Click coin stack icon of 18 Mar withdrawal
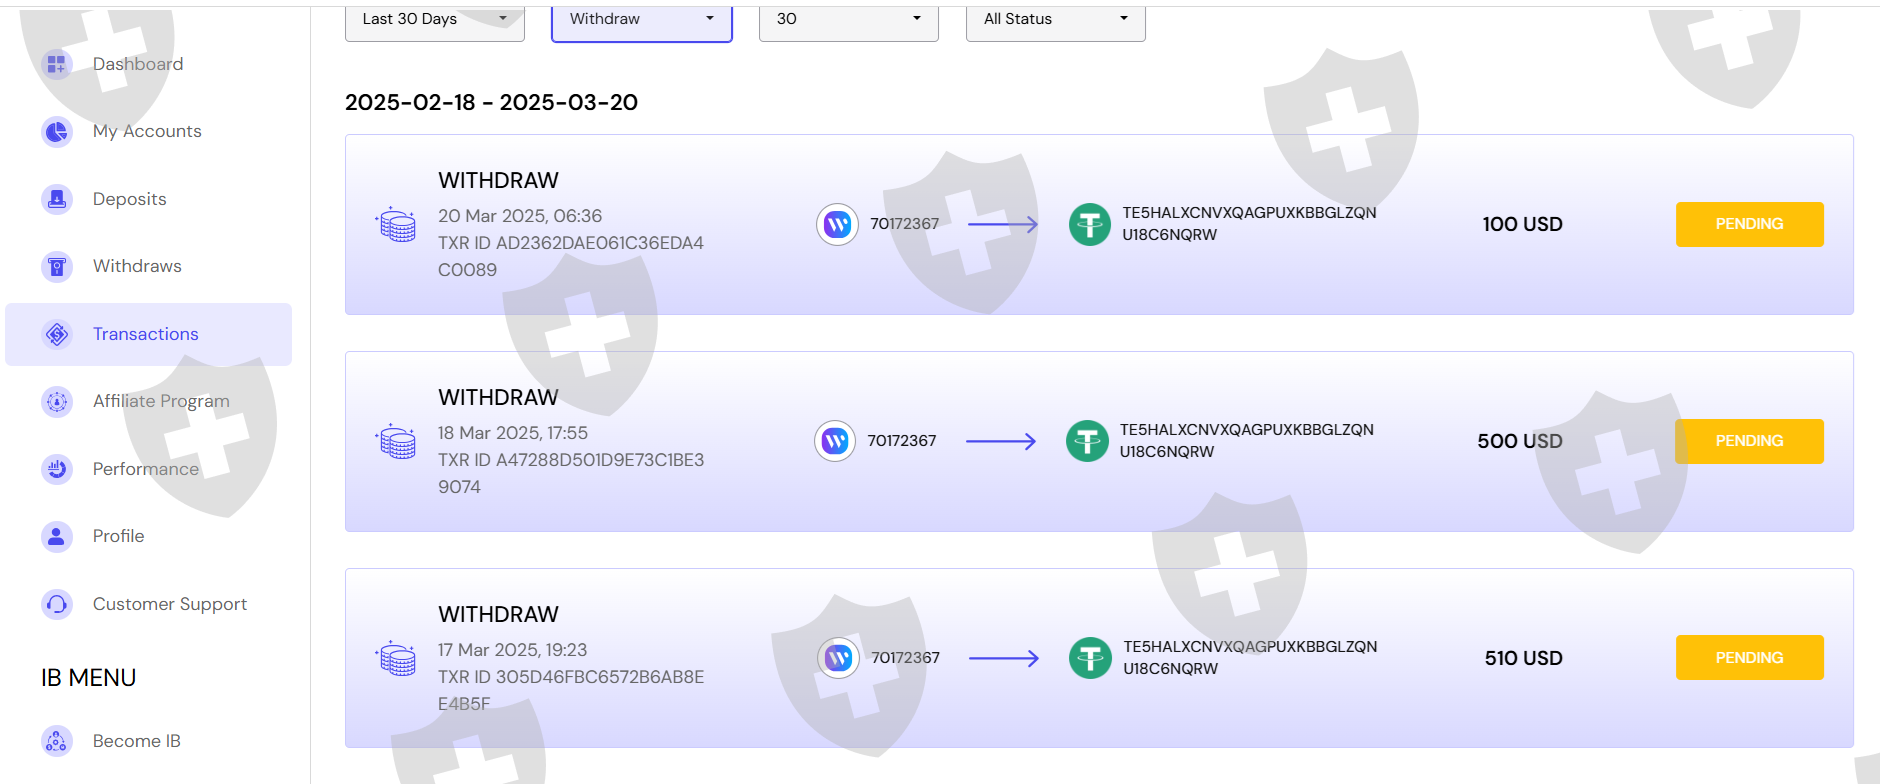Screen dimensions: 1880x784 point(397,441)
